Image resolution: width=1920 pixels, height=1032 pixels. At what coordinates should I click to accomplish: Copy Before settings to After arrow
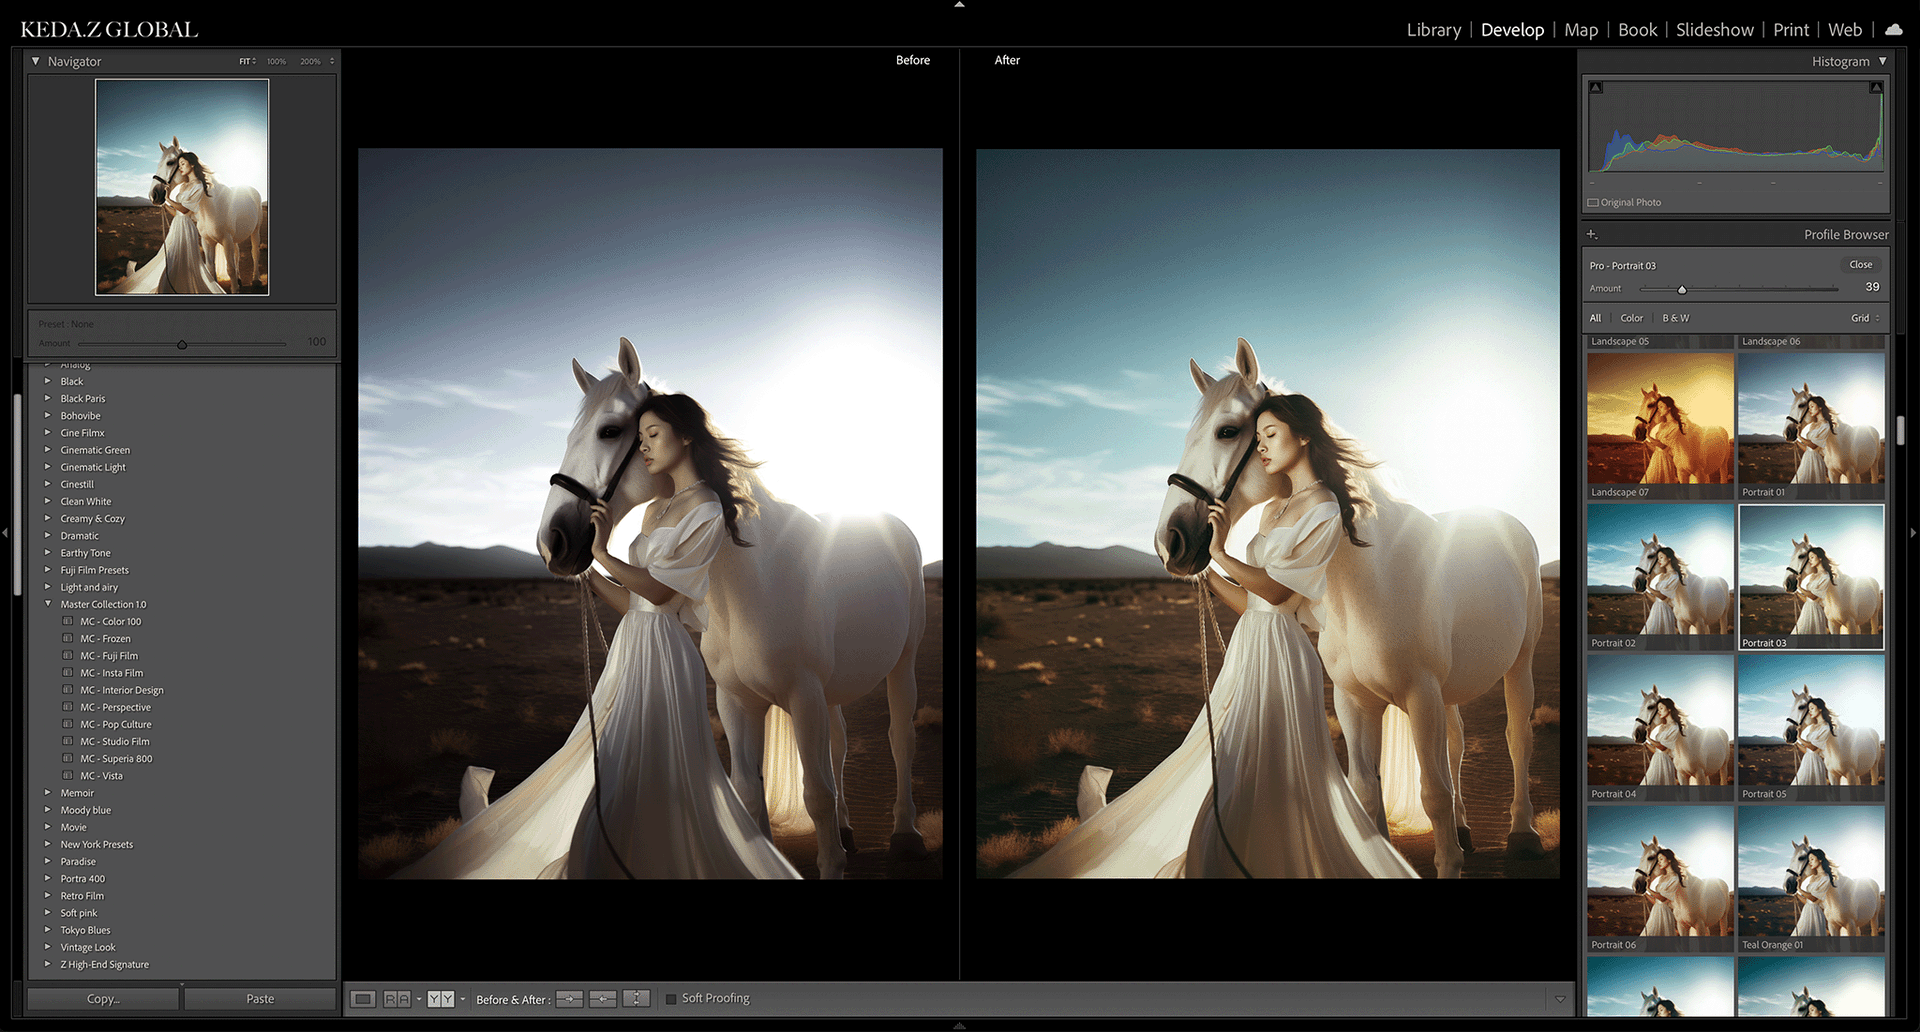pyautogui.click(x=569, y=999)
